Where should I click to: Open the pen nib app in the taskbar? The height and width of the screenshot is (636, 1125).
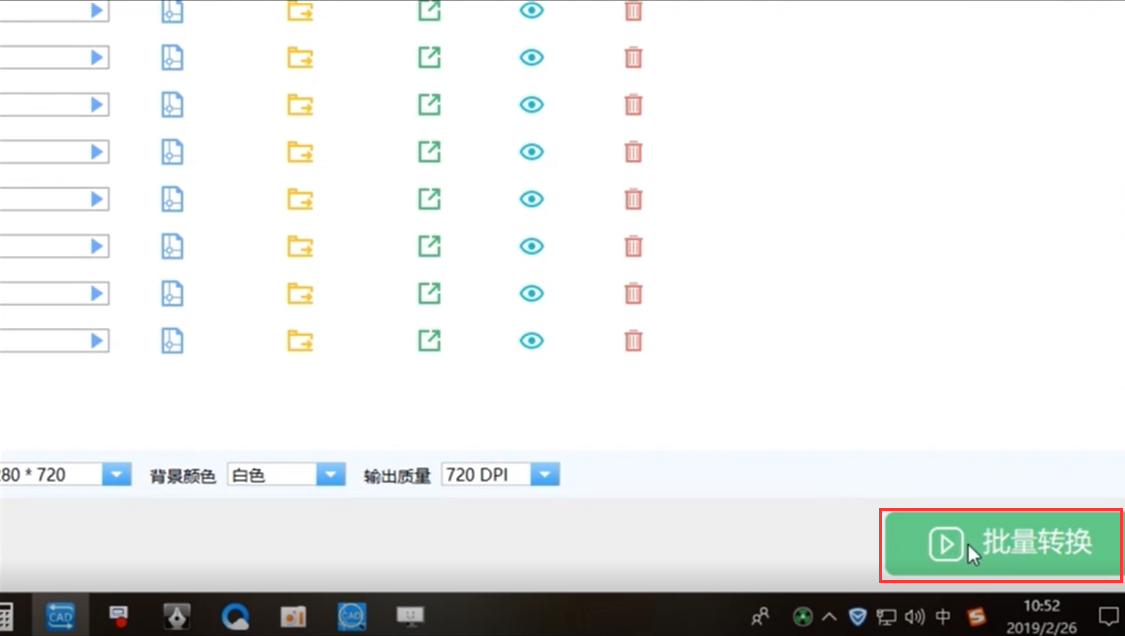(x=176, y=616)
